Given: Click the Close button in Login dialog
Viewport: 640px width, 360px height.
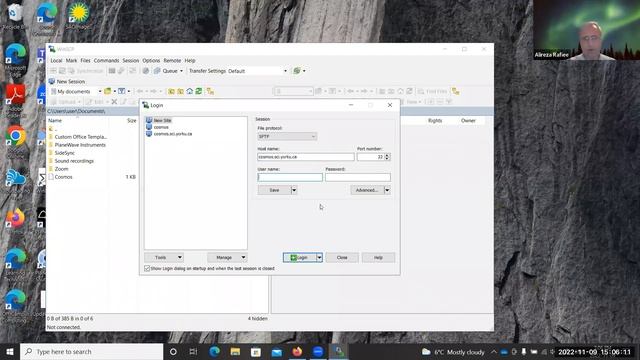Looking at the screenshot, I should pos(342,258).
